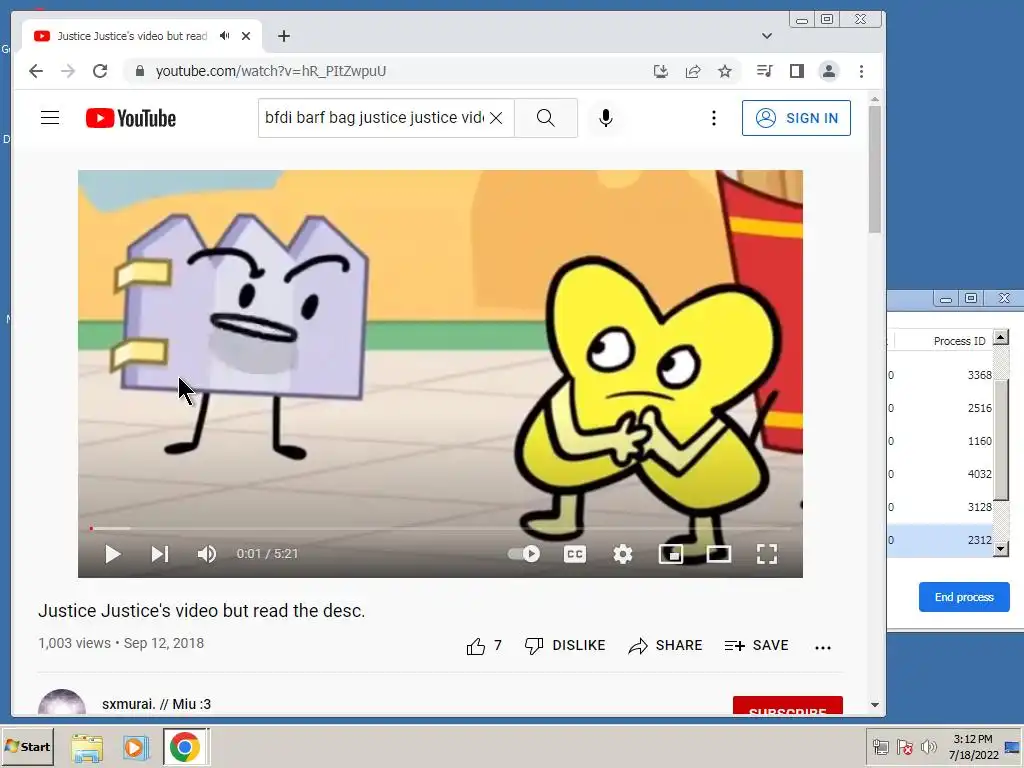Click the page vertical scrollbar thumb
Viewport: 1024px width, 768px height.
tap(875, 168)
